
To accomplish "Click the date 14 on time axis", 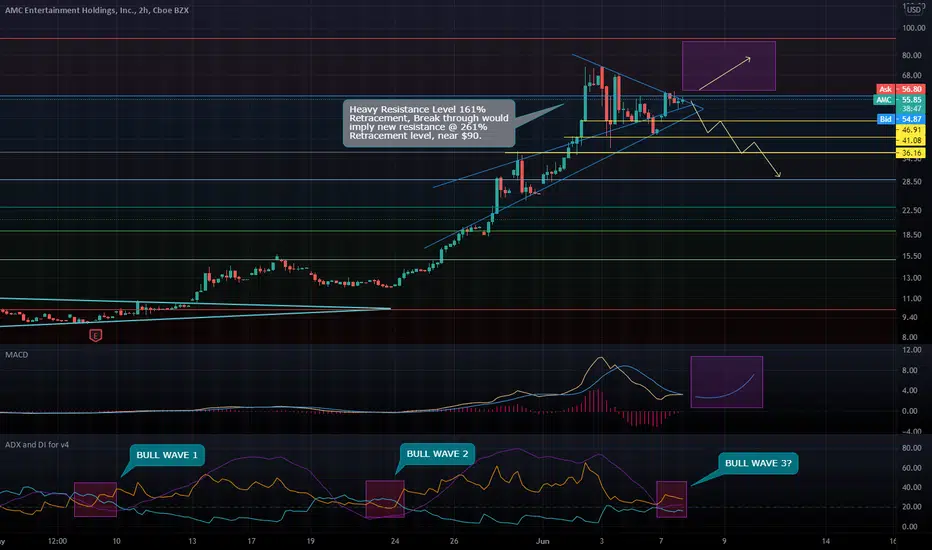I will click(826, 542).
